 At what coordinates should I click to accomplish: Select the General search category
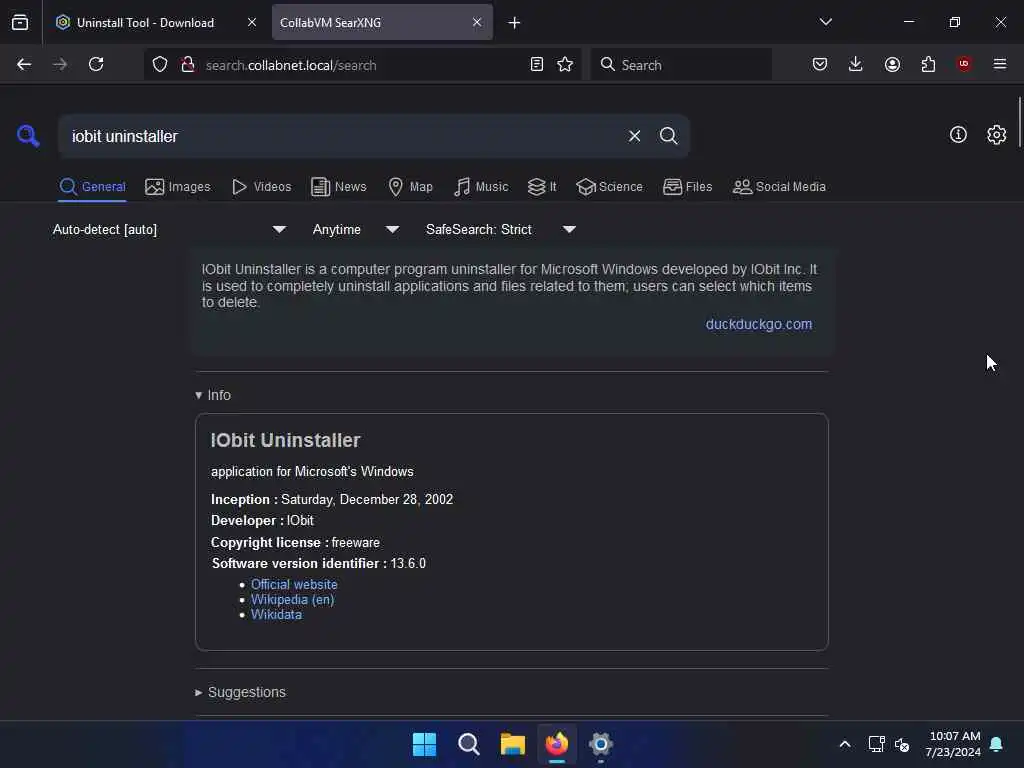coord(92,187)
